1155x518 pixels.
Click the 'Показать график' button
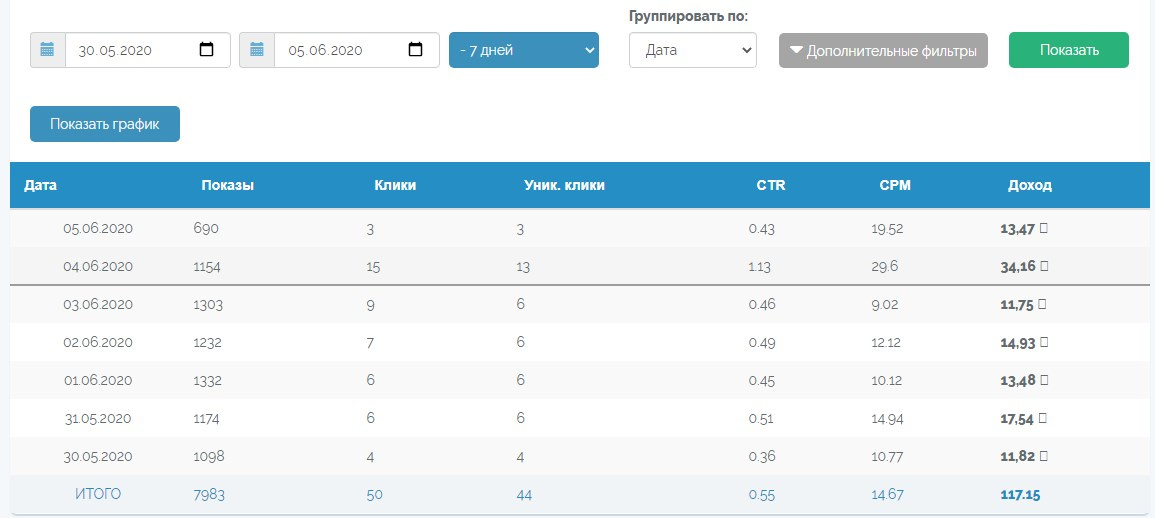pos(105,124)
